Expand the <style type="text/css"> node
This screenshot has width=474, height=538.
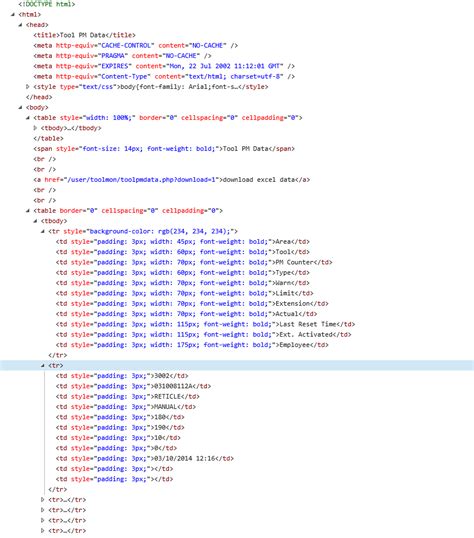[28, 87]
